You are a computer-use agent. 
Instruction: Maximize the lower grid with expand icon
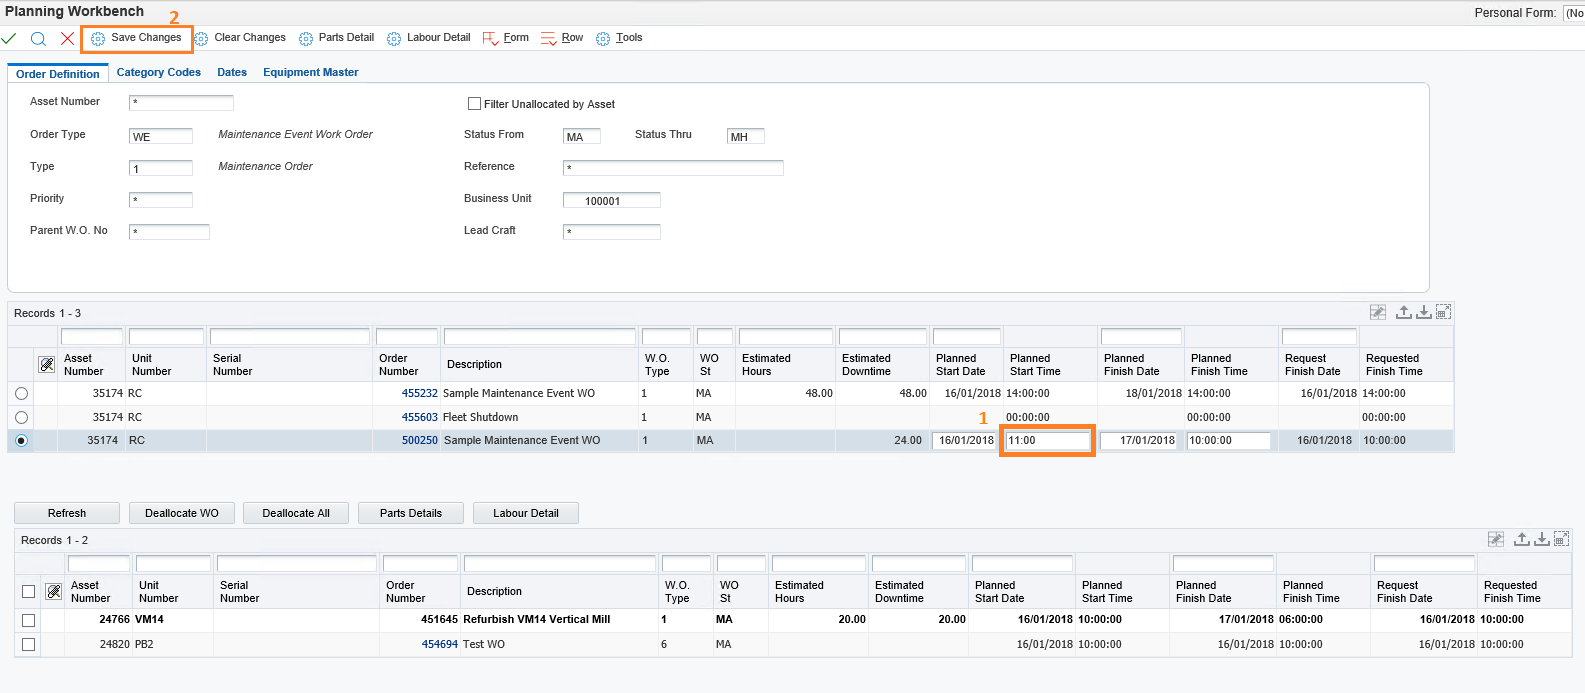(1561, 540)
